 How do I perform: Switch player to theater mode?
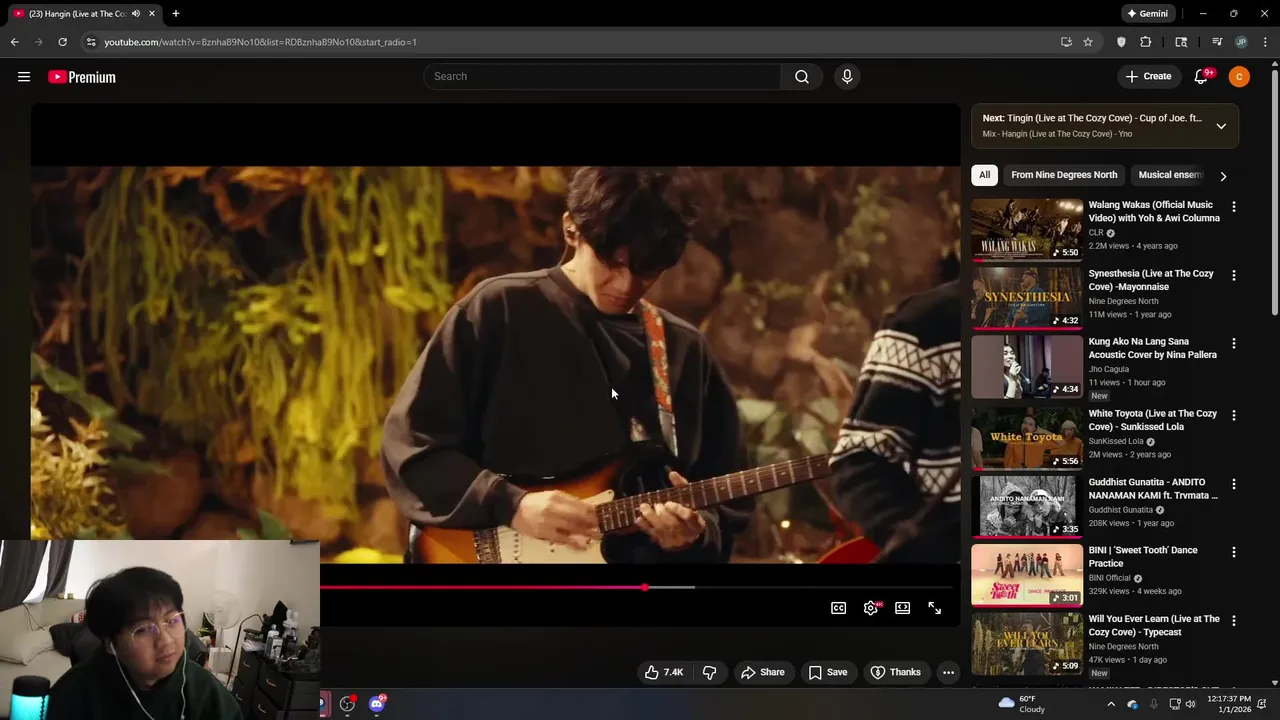[x=903, y=608]
